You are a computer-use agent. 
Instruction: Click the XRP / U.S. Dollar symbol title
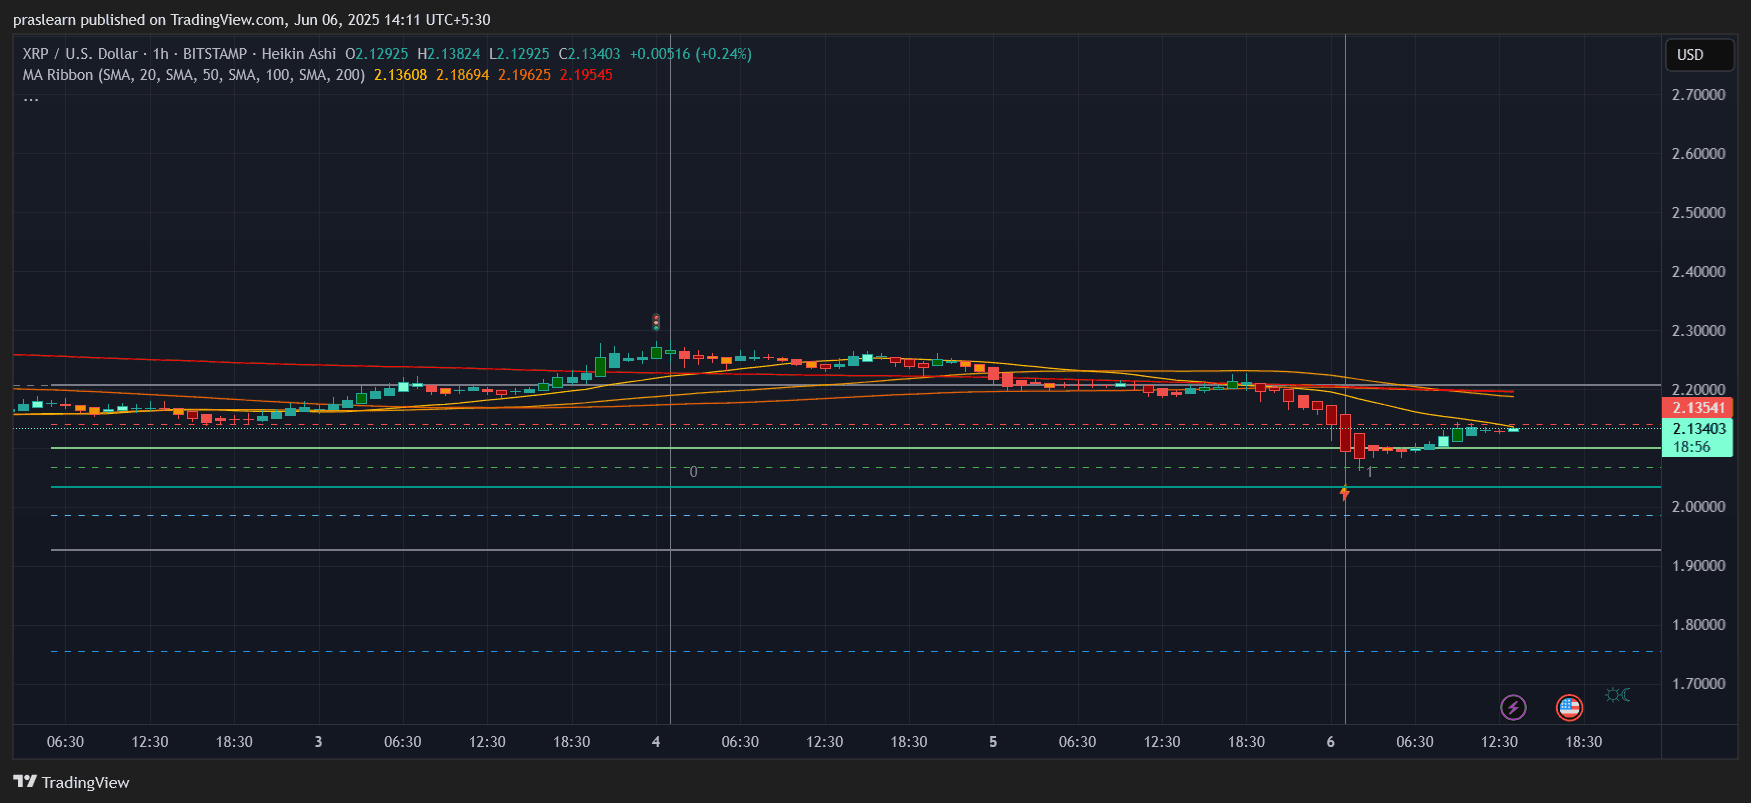coord(80,54)
